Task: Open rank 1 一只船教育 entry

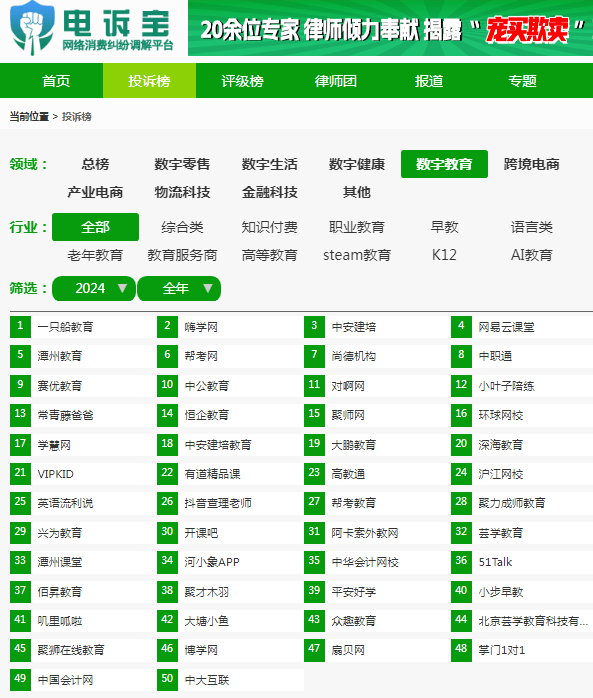Action: pos(65,327)
